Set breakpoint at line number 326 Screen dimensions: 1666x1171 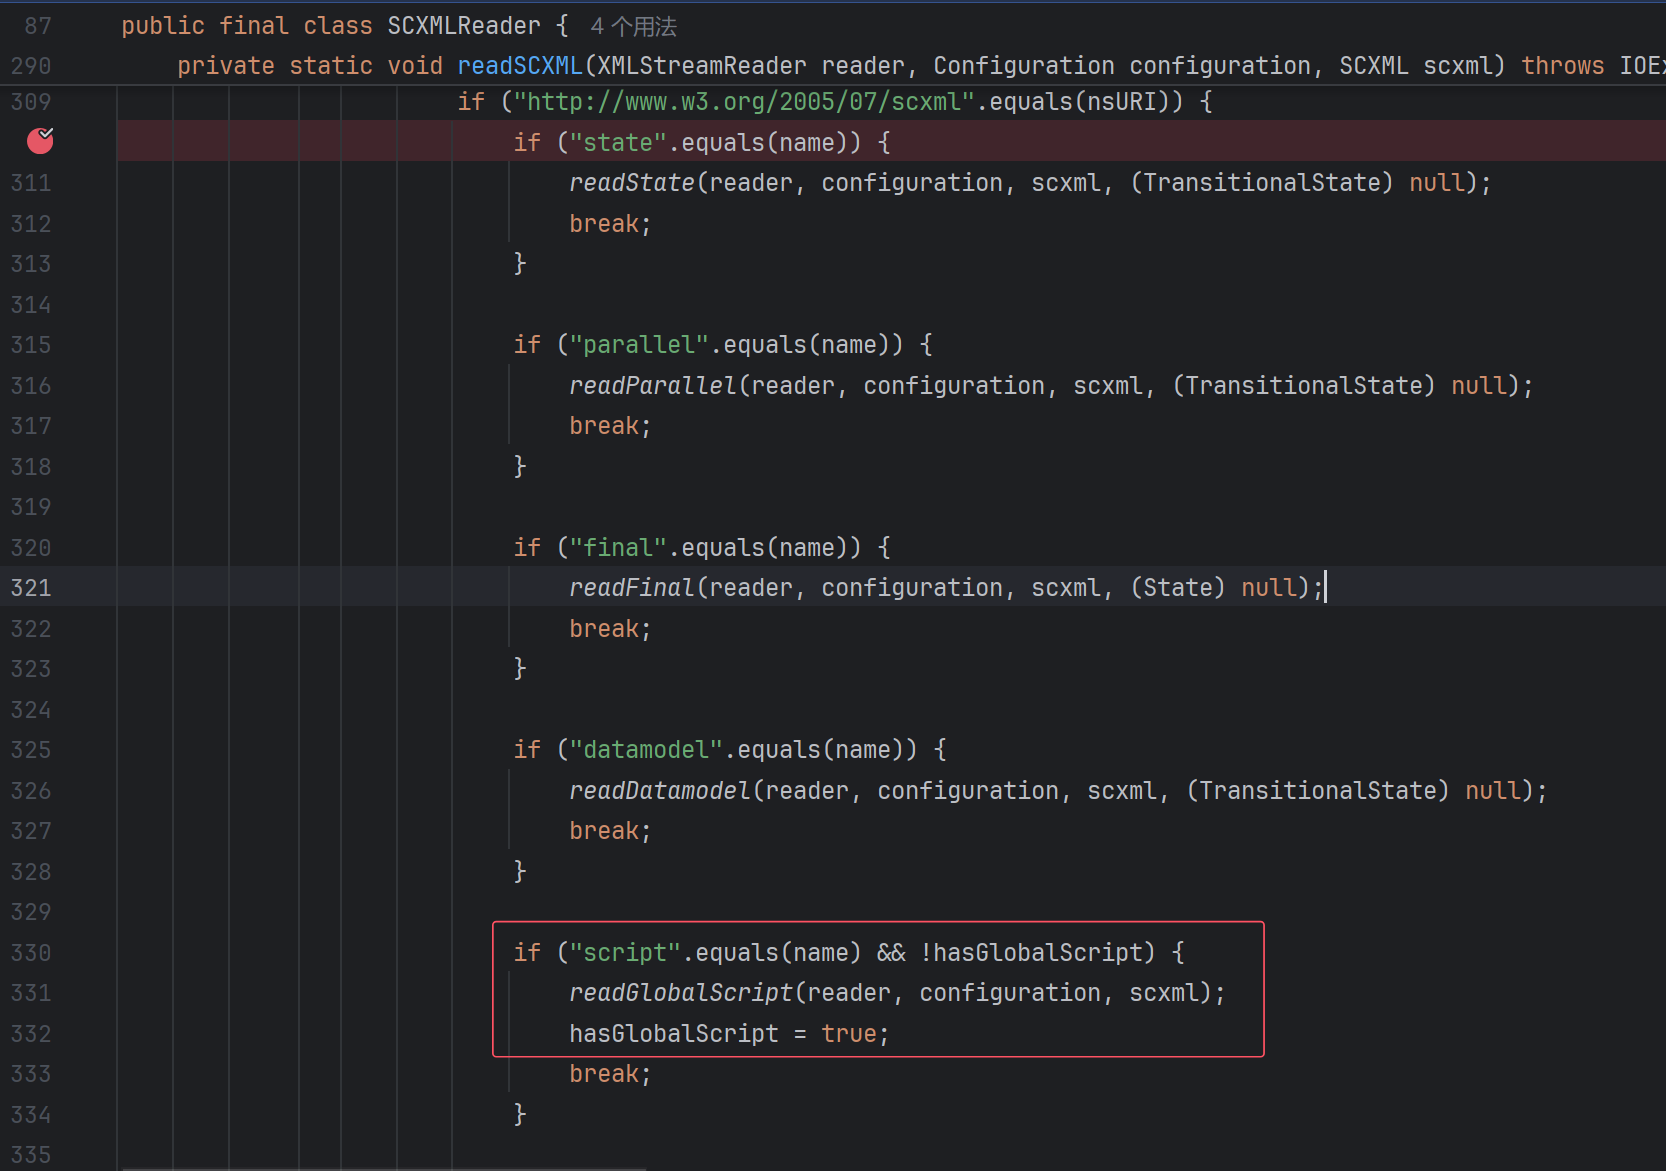[x=31, y=791]
